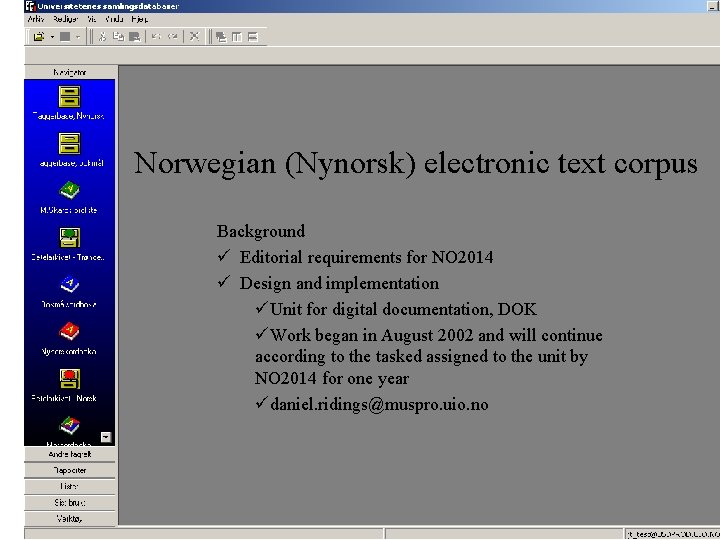This screenshot has width=720, height=540.
Task: Open the multicolored book icon at list bottom
Action: [69, 426]
